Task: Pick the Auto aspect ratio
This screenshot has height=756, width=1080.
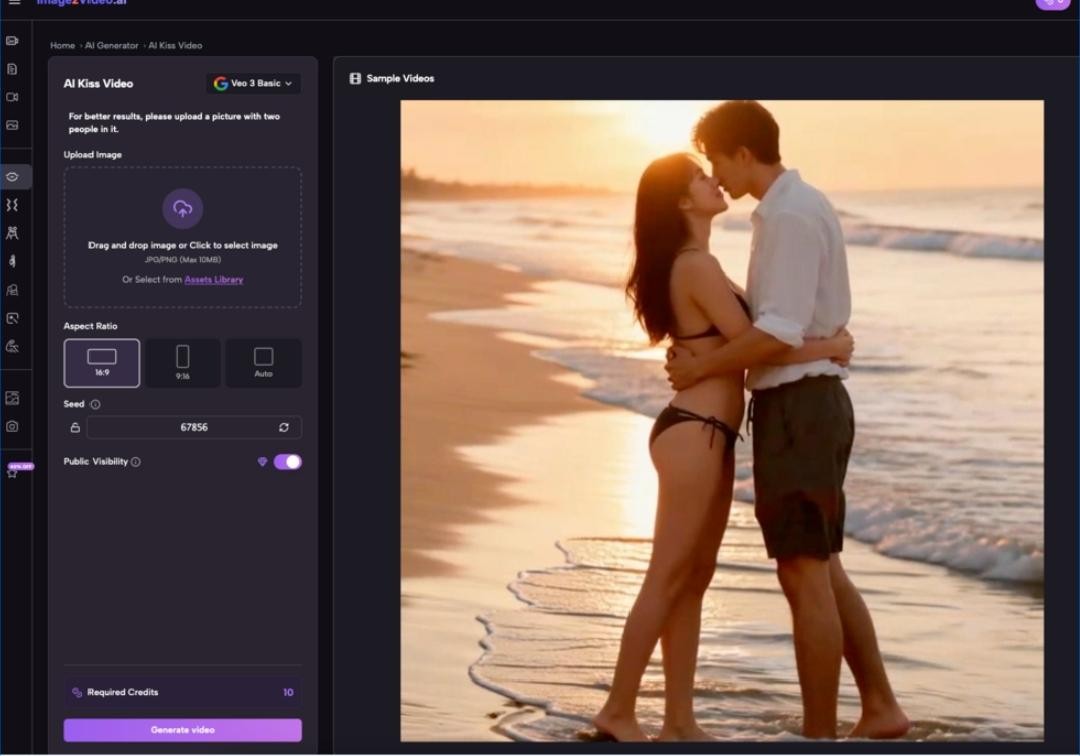Action: [x=263, y=362]
